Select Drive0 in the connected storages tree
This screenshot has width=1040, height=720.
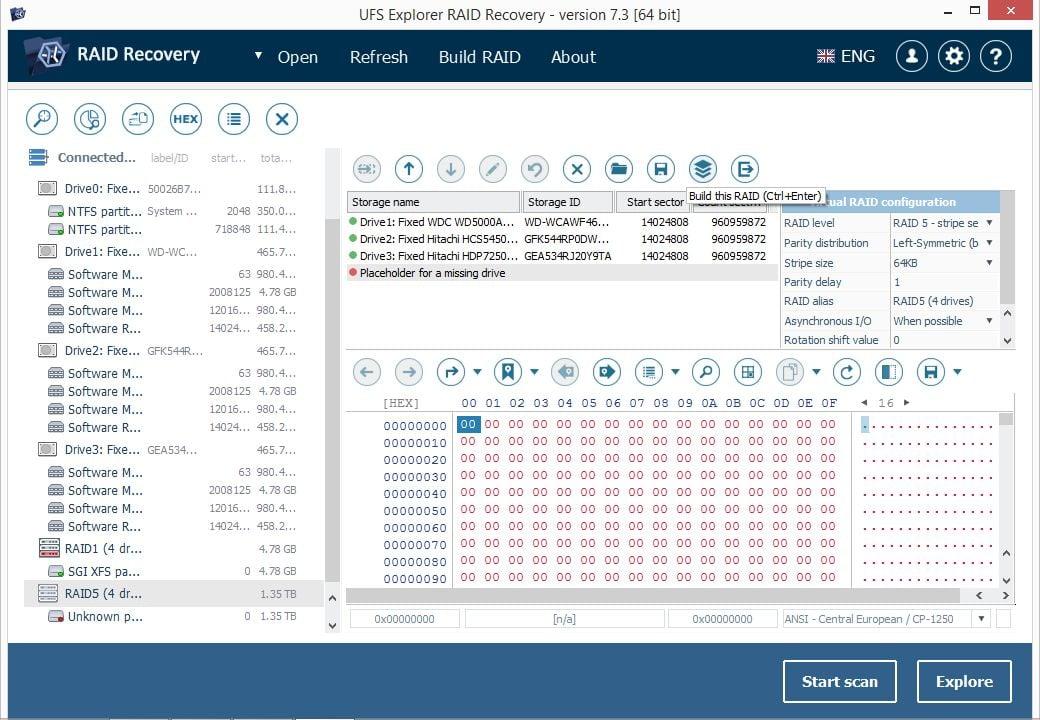173,189
